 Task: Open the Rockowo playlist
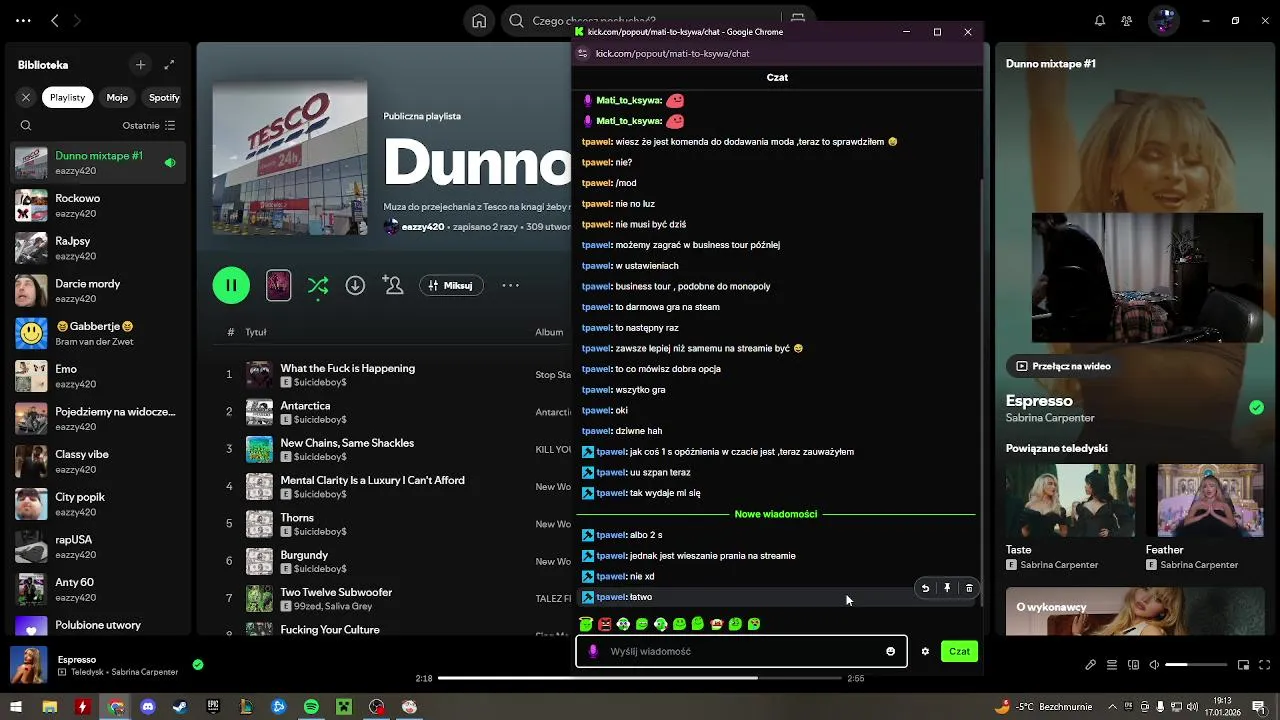tap(98, 205)
